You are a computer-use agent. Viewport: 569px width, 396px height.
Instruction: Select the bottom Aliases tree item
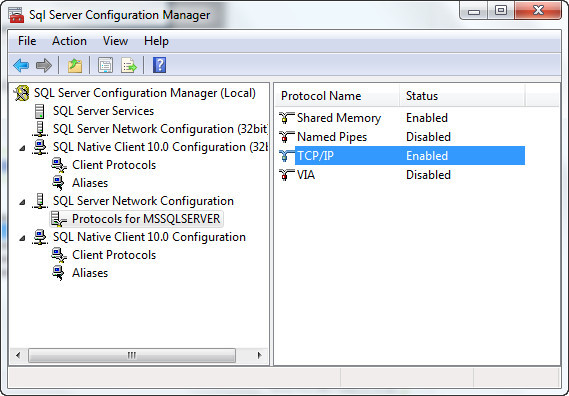point(90,273)
